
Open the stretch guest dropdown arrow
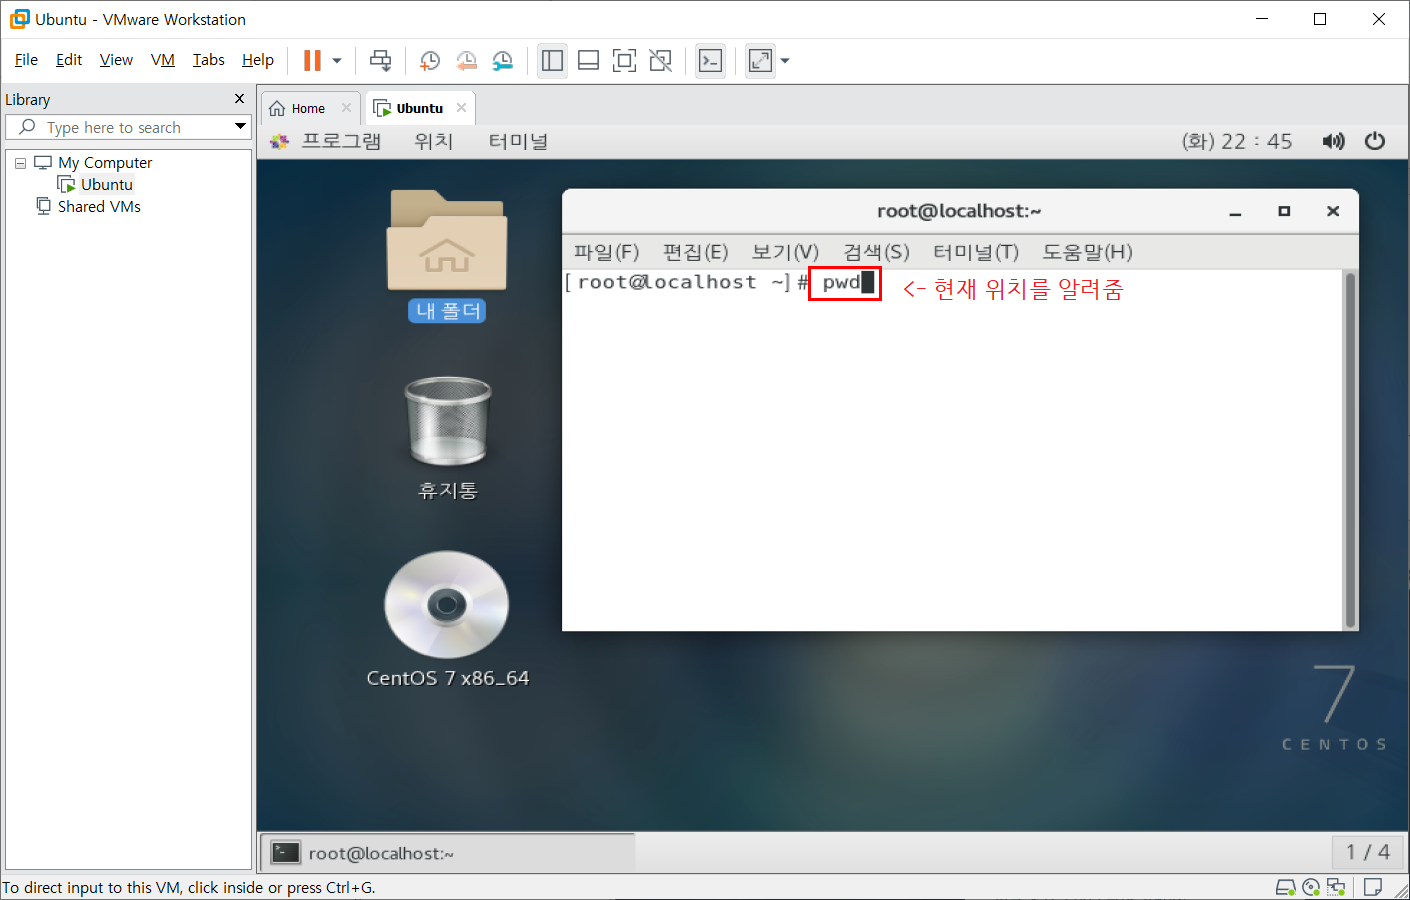click(x=785, y=61)
